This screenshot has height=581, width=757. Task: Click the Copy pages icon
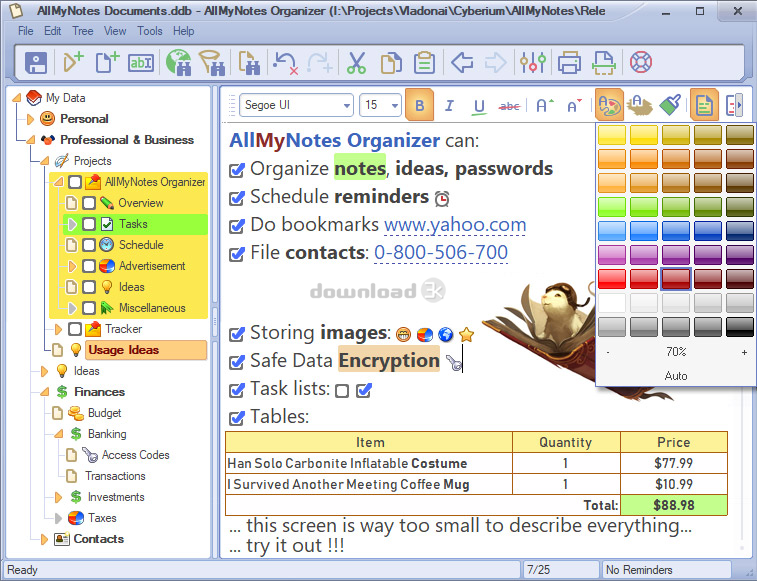pos(391,63)
